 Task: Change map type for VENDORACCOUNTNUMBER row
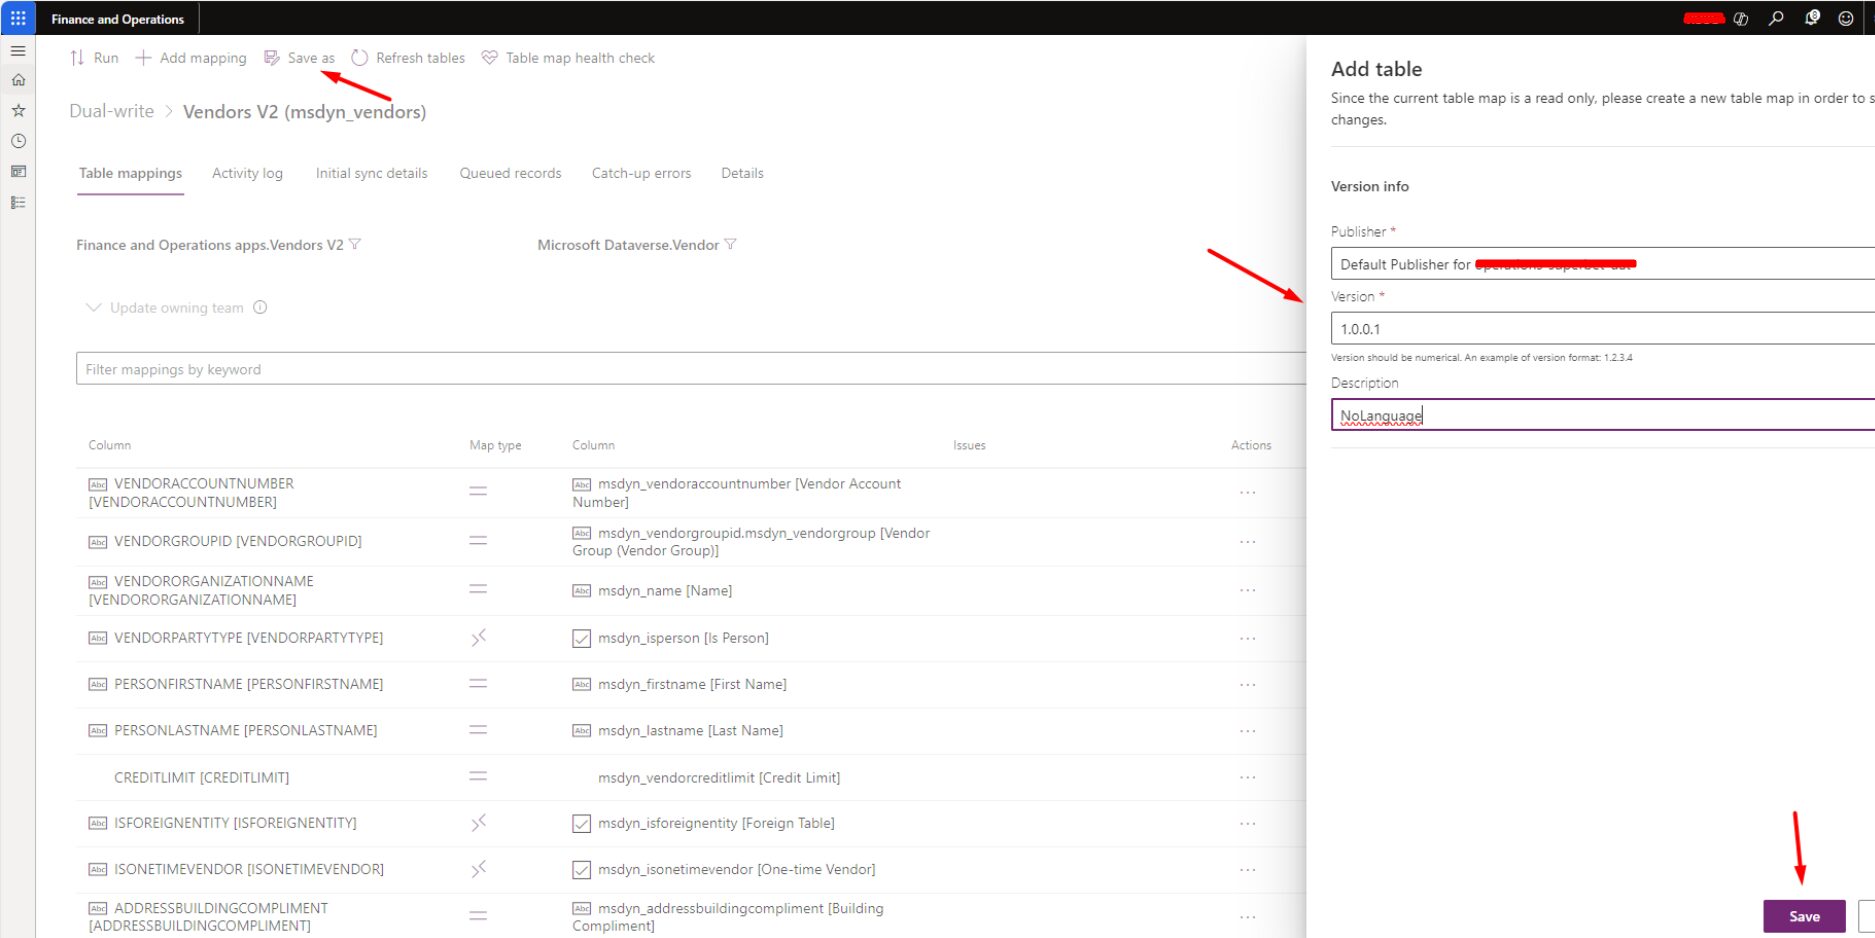click(478, 491)
